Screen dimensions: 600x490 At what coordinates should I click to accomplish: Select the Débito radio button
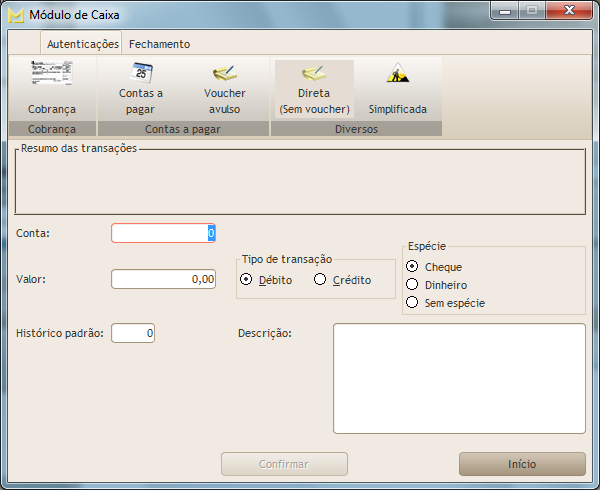247,280
